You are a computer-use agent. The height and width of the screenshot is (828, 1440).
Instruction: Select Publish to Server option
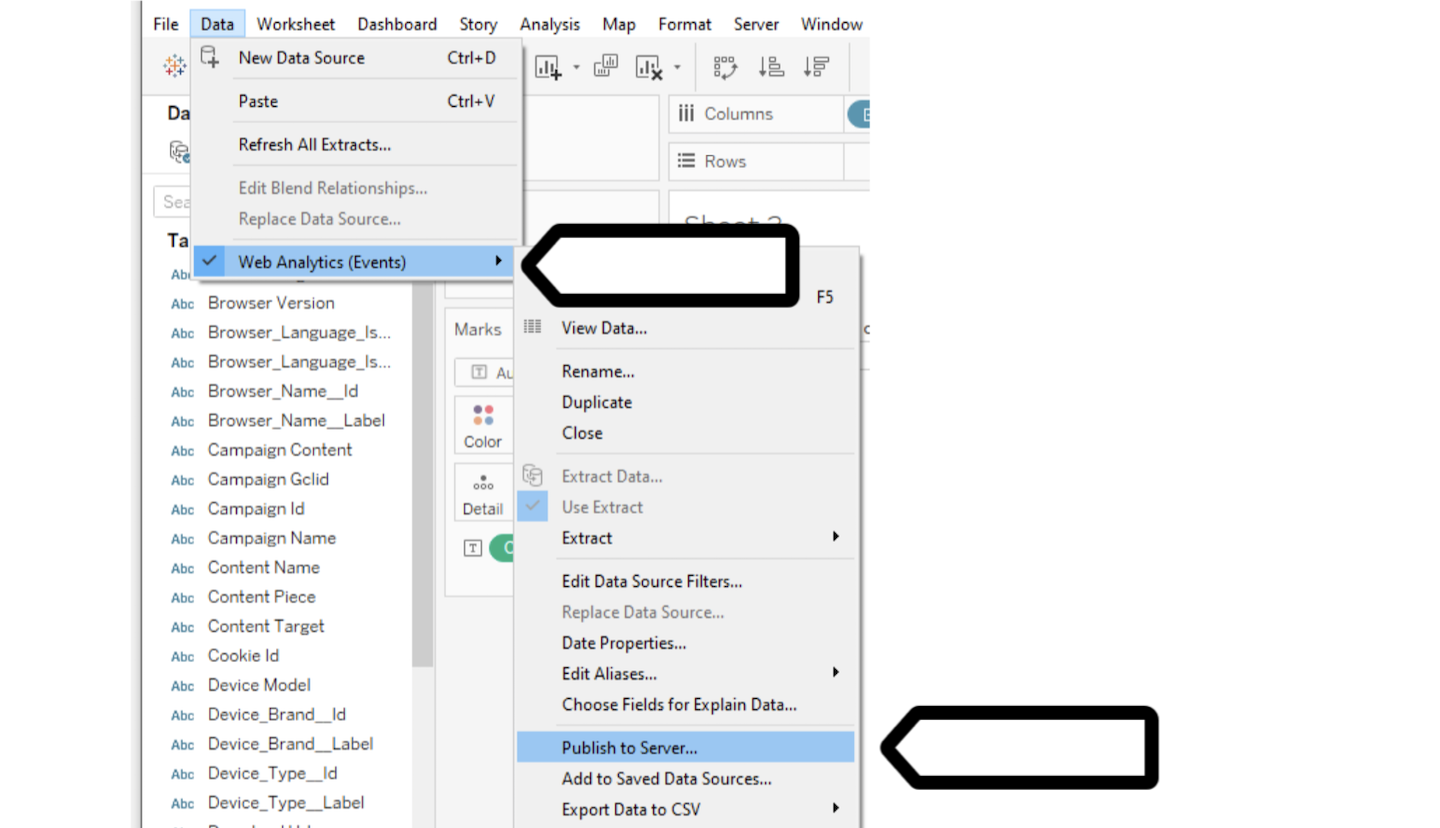pyautogui.click(x=686, y=747)
